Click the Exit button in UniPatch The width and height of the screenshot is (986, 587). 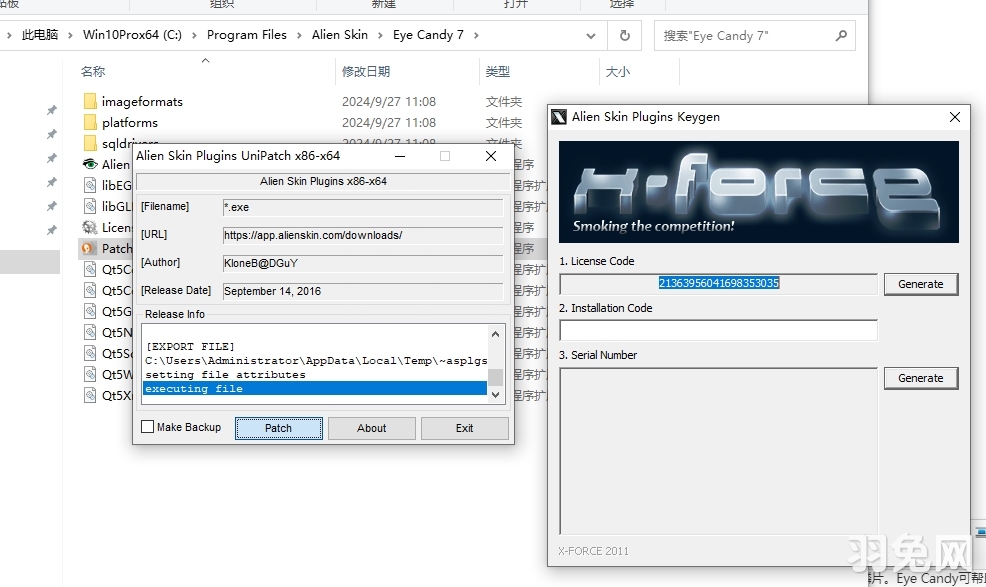coord(464,428)
